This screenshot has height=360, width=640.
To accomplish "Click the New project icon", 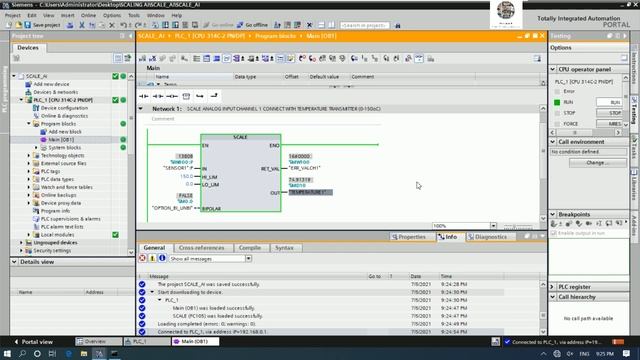I will [9, 25].
